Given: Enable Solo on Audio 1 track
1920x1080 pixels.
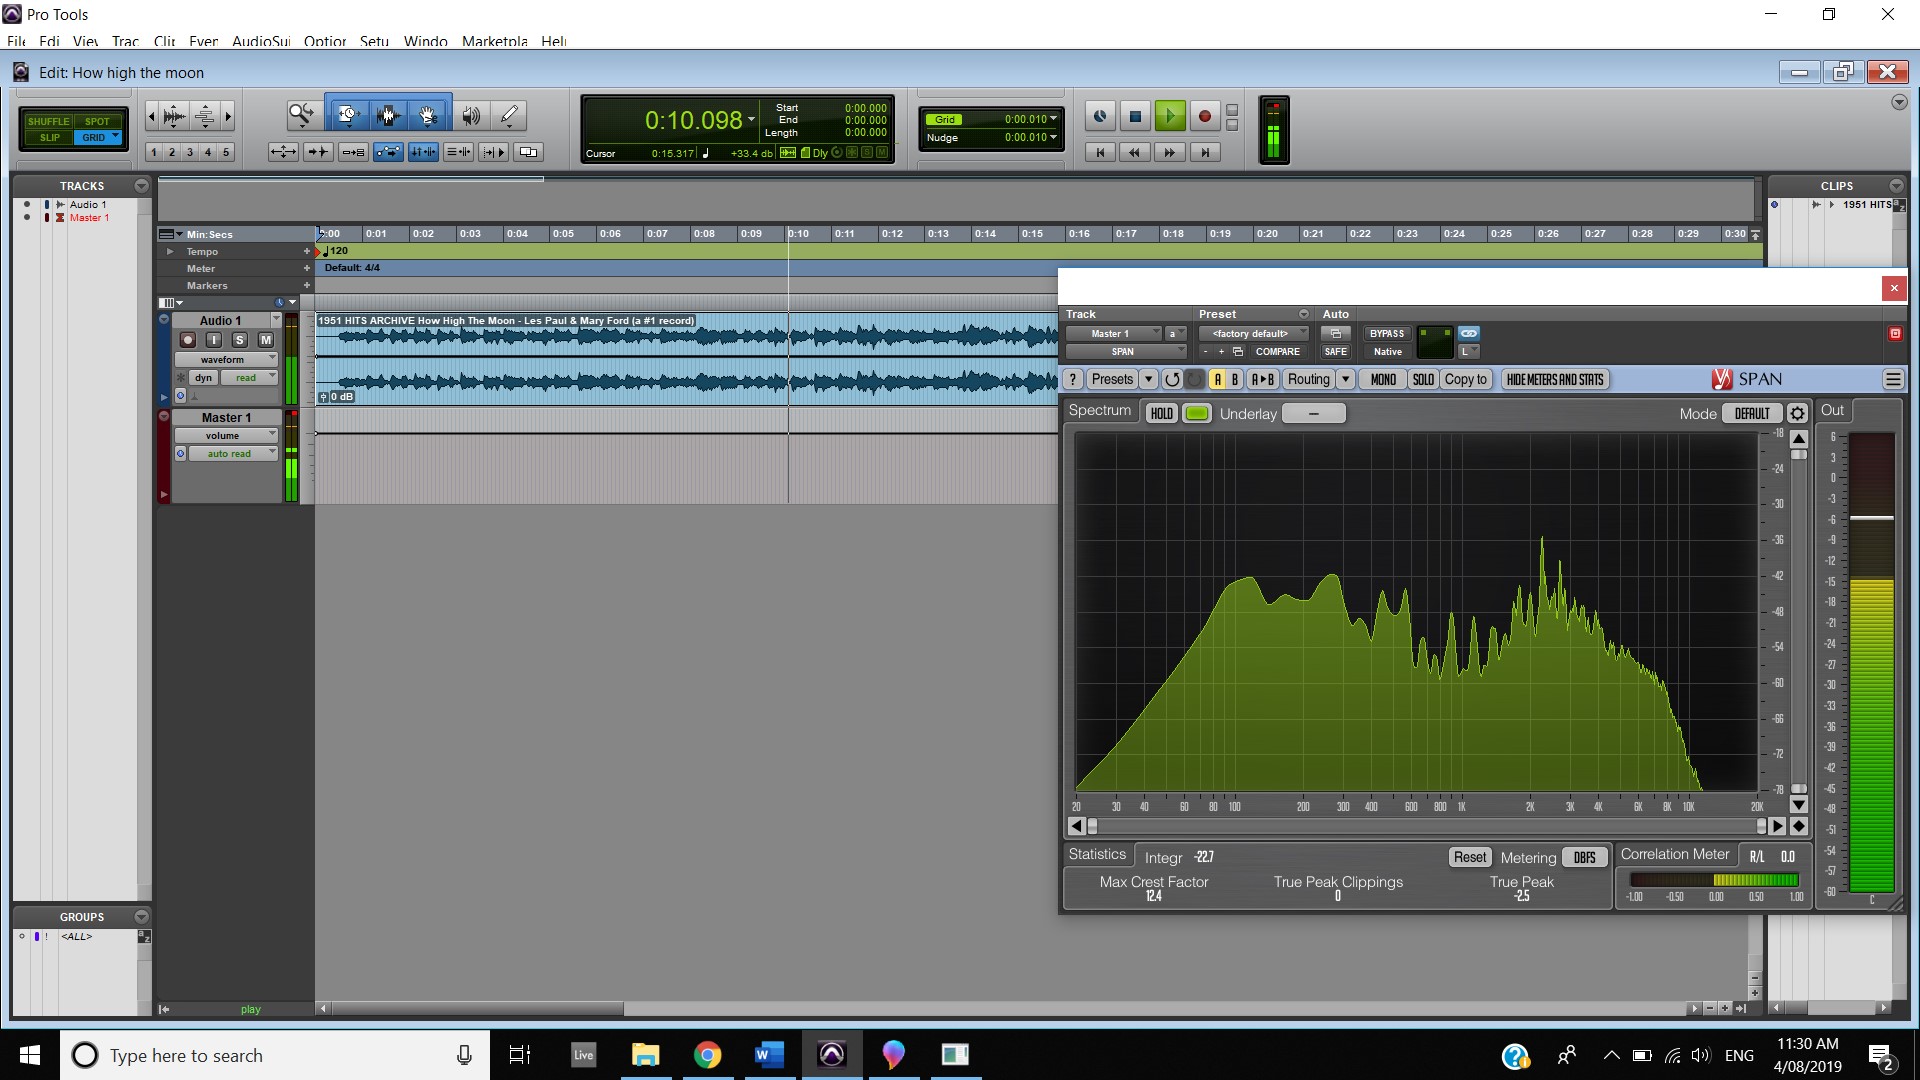Looking at the screenshot, I should (239, 340).
